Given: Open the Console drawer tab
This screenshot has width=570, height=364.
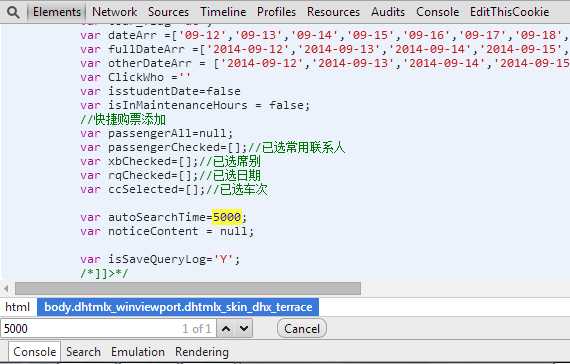Looking at the screenshot, I should click(35, 352).
